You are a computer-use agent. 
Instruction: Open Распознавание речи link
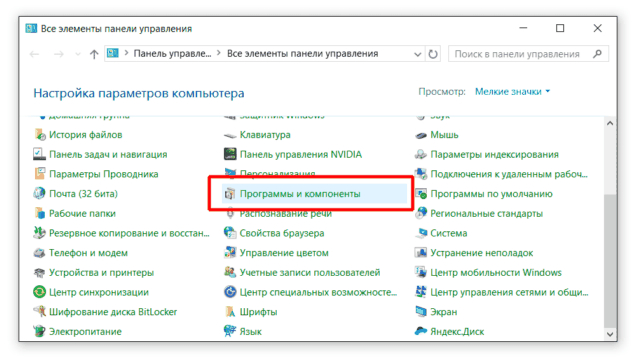click(286, 214)
